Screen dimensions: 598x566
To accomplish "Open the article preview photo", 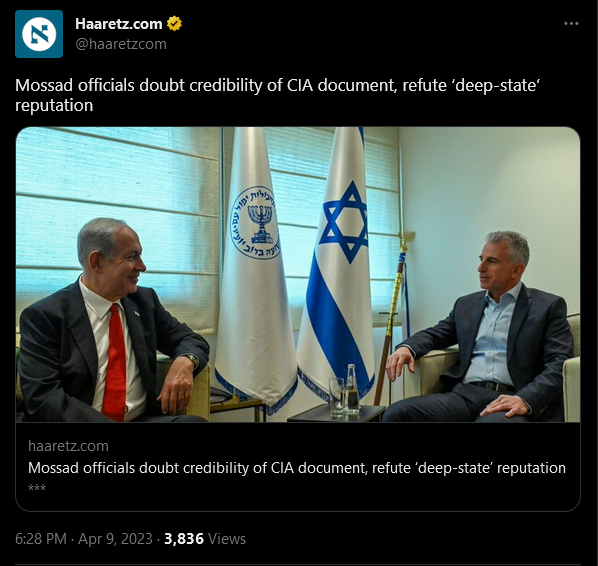I will click(298, 274).
